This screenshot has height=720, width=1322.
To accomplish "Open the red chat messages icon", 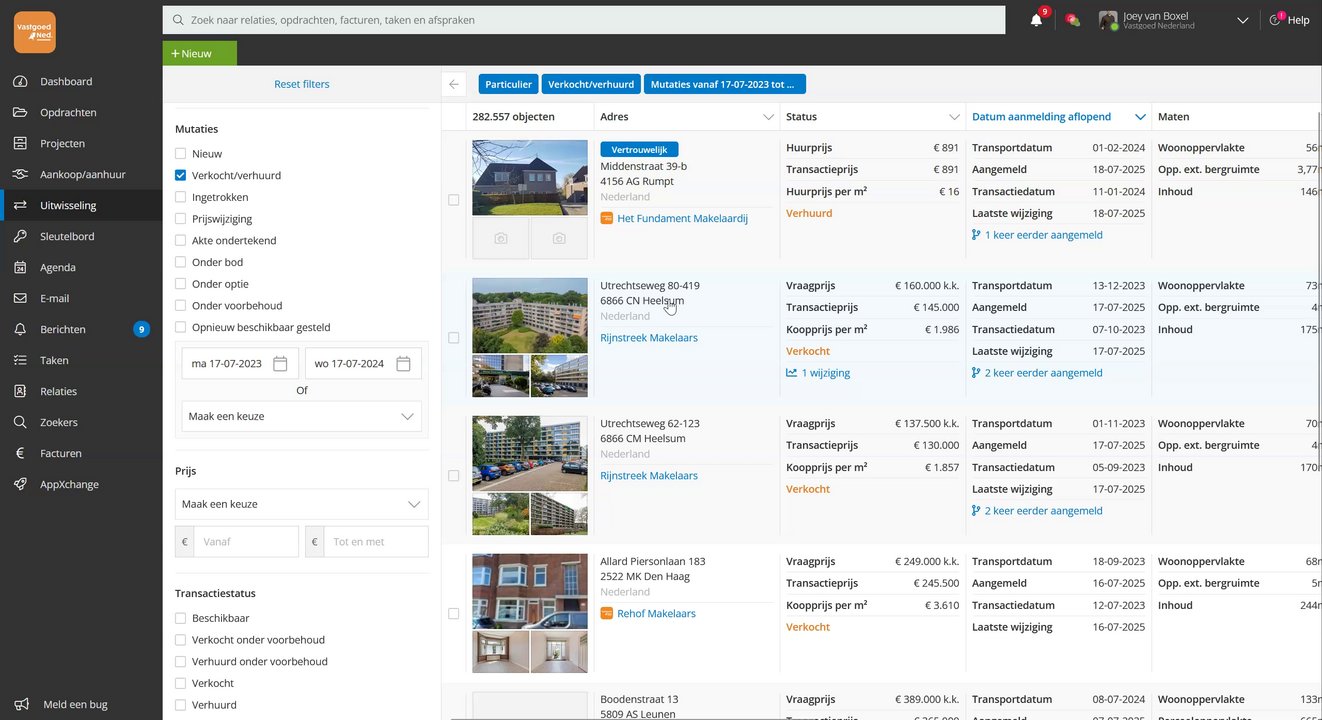I will point(1072,20).
